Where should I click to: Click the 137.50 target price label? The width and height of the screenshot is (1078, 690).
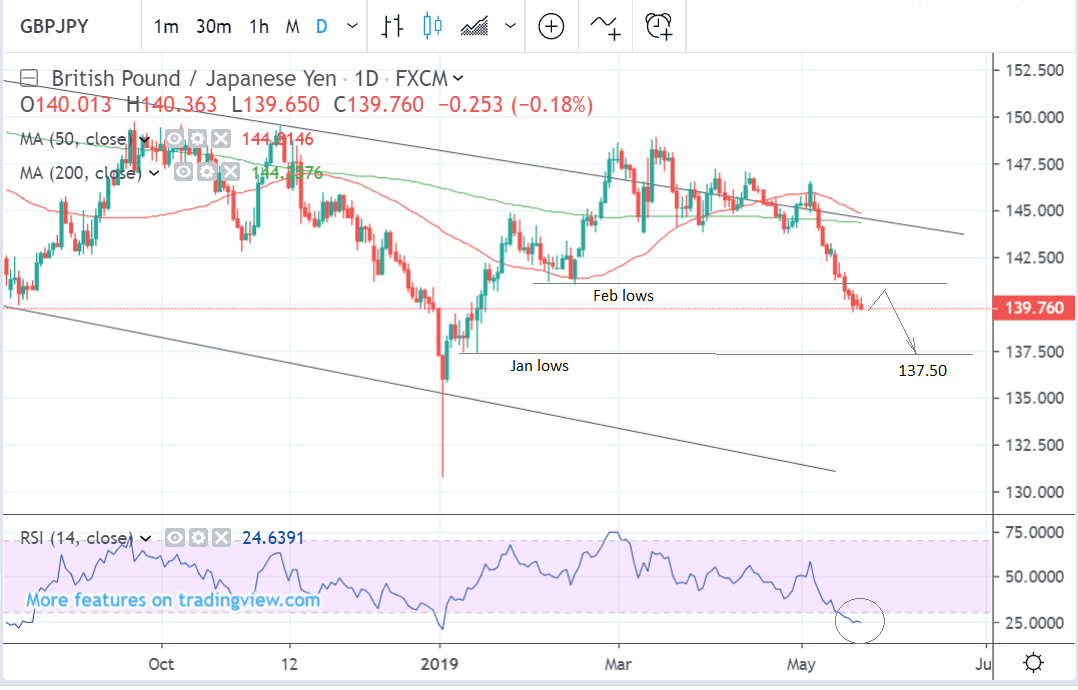tap(923, 371)
